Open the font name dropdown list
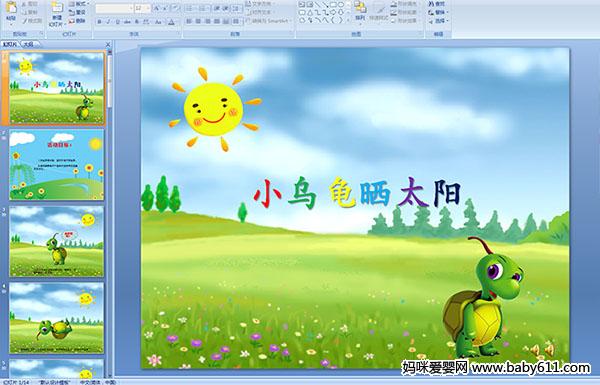The height and width of the screenshot is (385, 600). pos(131,8)
